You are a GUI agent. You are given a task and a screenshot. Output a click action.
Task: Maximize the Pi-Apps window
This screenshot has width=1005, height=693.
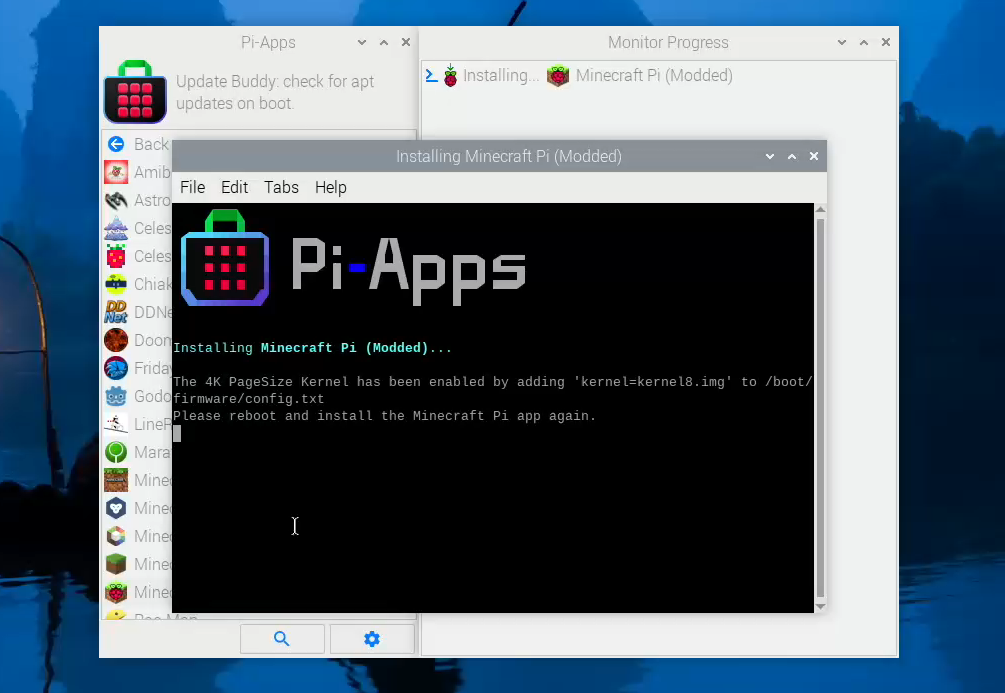(x=384, y=42)
